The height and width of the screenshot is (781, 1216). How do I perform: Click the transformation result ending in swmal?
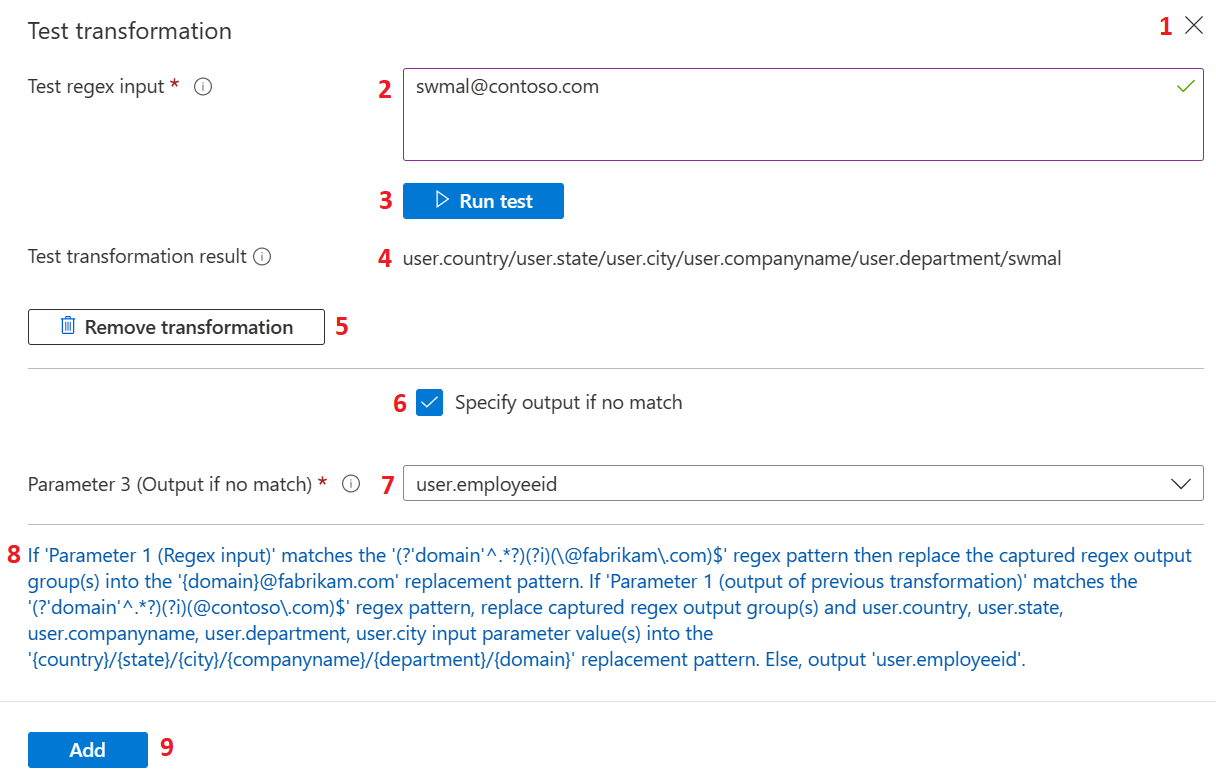point(731,259)
